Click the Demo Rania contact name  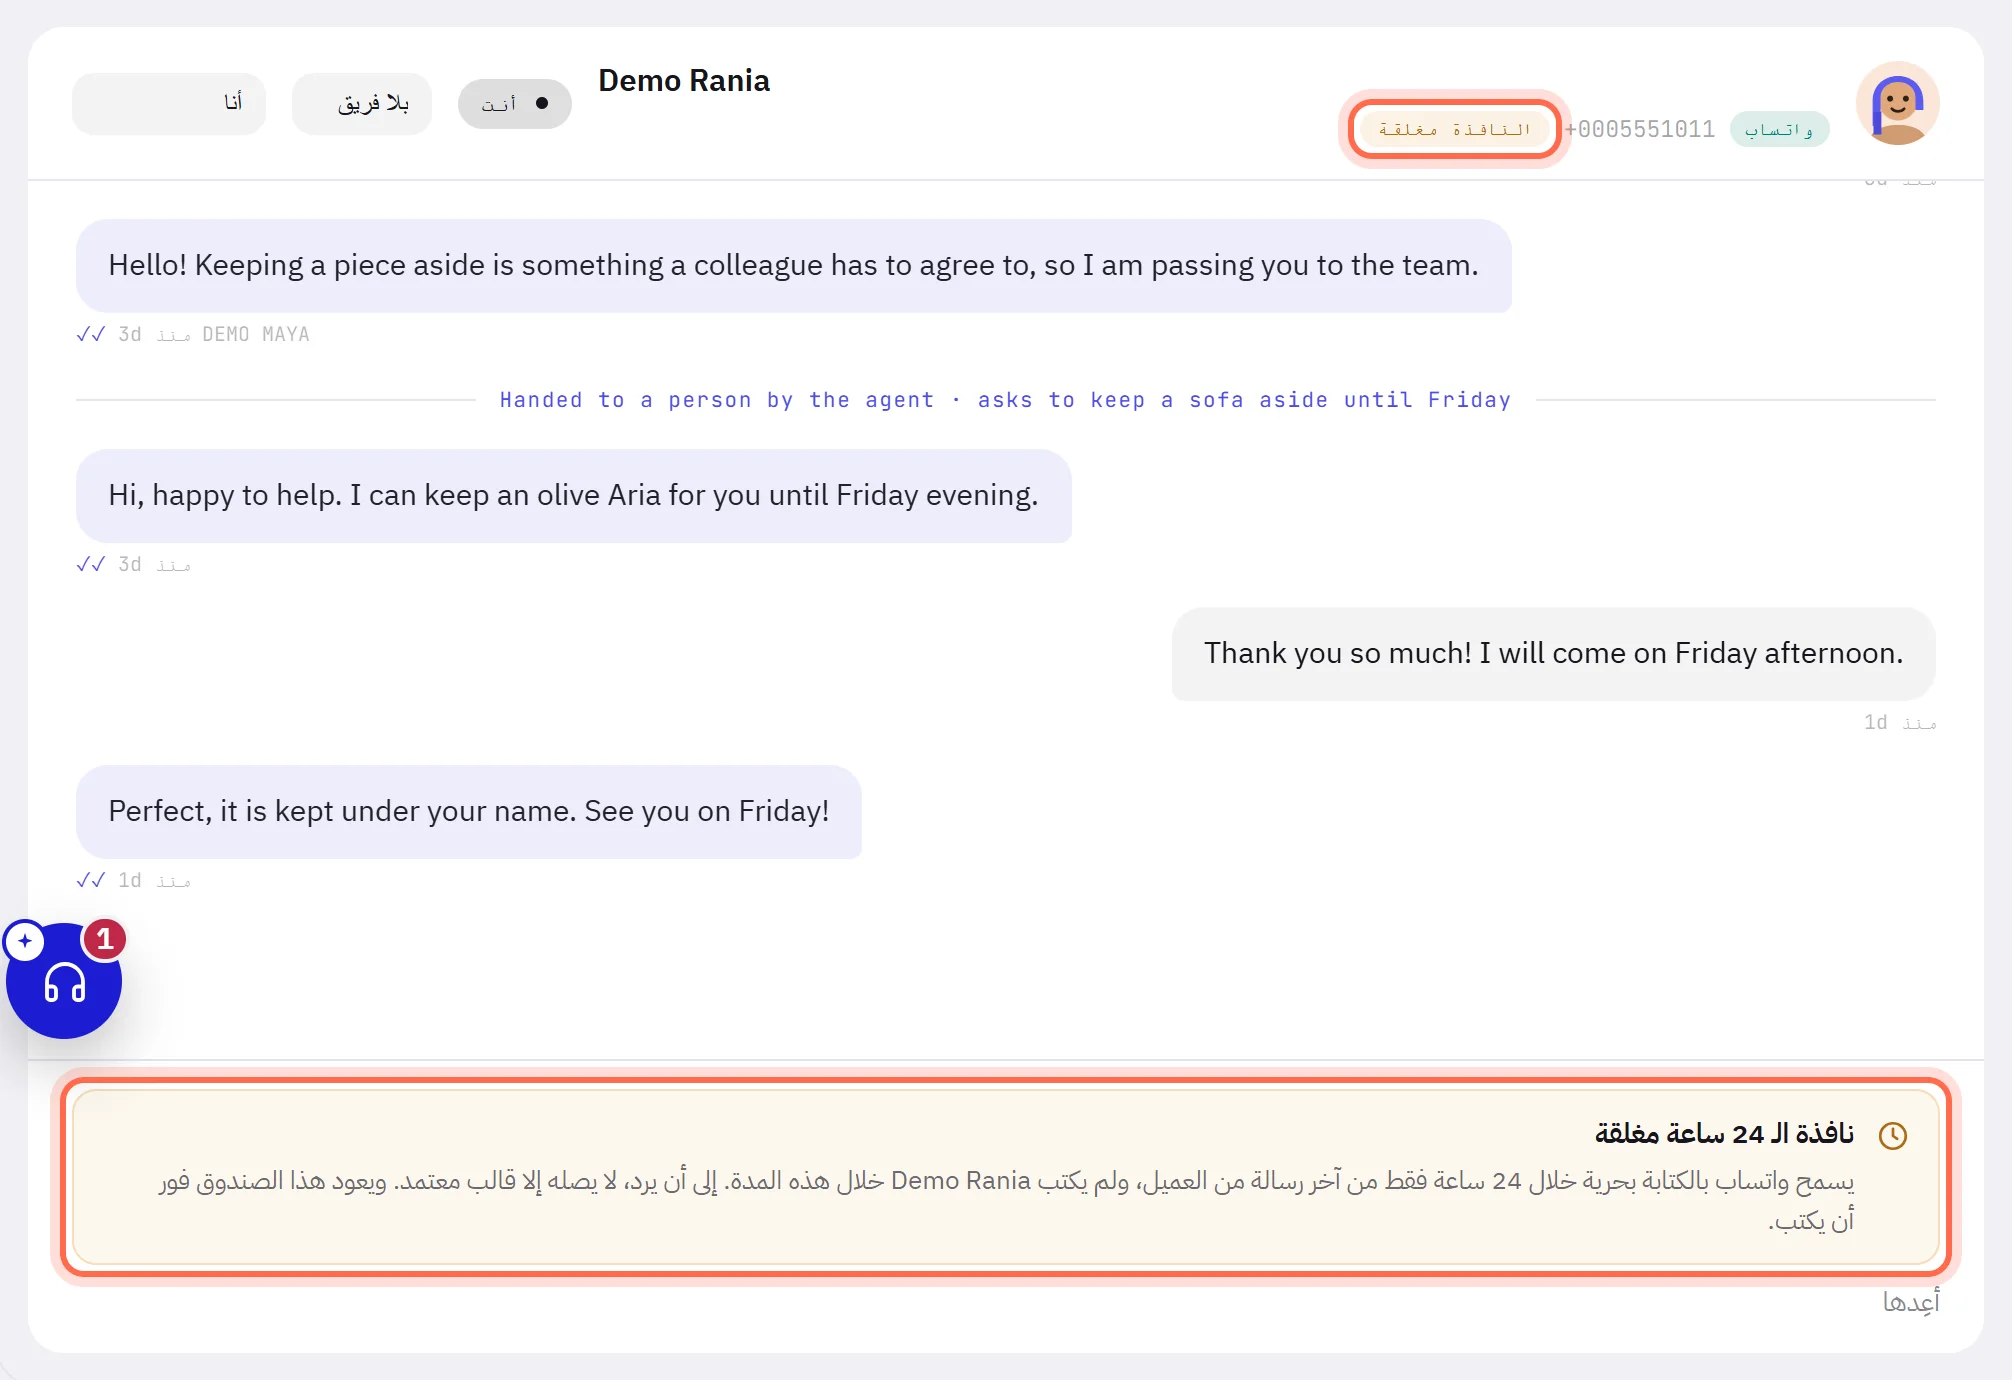[x=684, y=81]
